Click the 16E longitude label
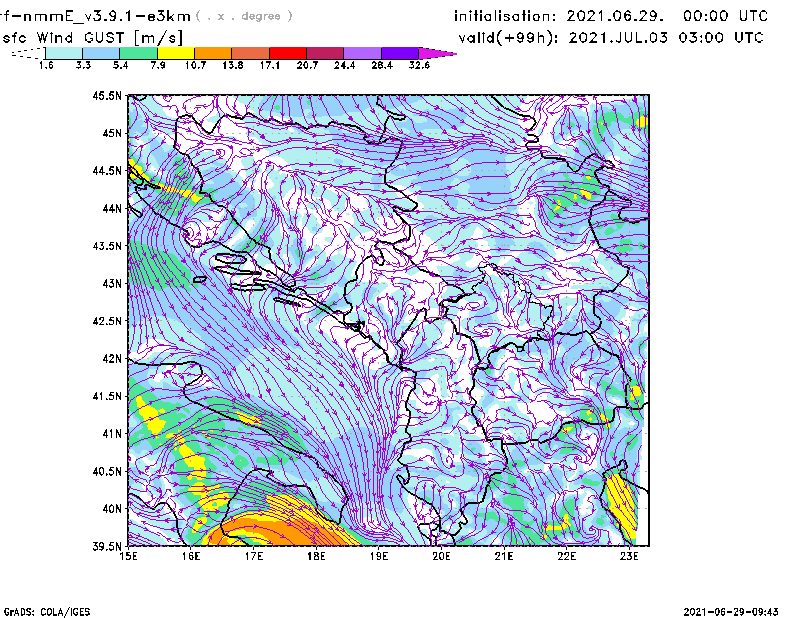This screenshot has height=618, width=800. pos(191,556)
